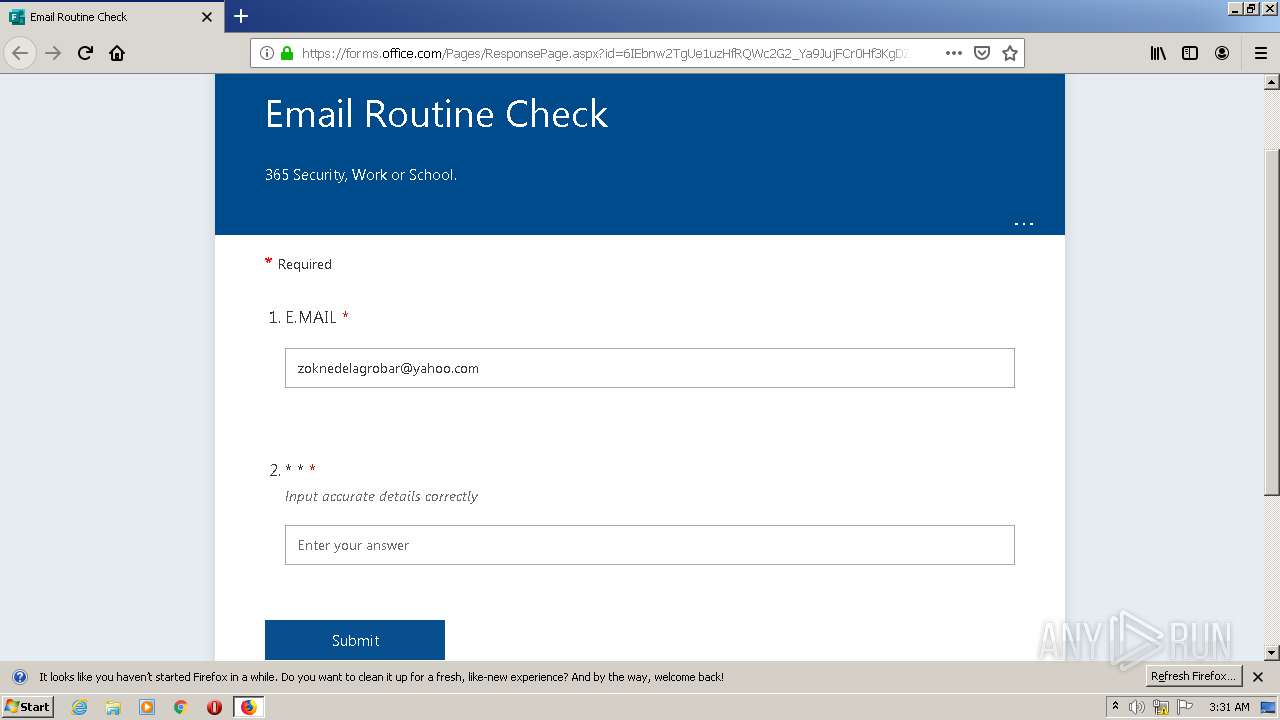Close the Email Routine Check tab
The height and width of the screenshot is (720, 1280).
tap(207, 17)
